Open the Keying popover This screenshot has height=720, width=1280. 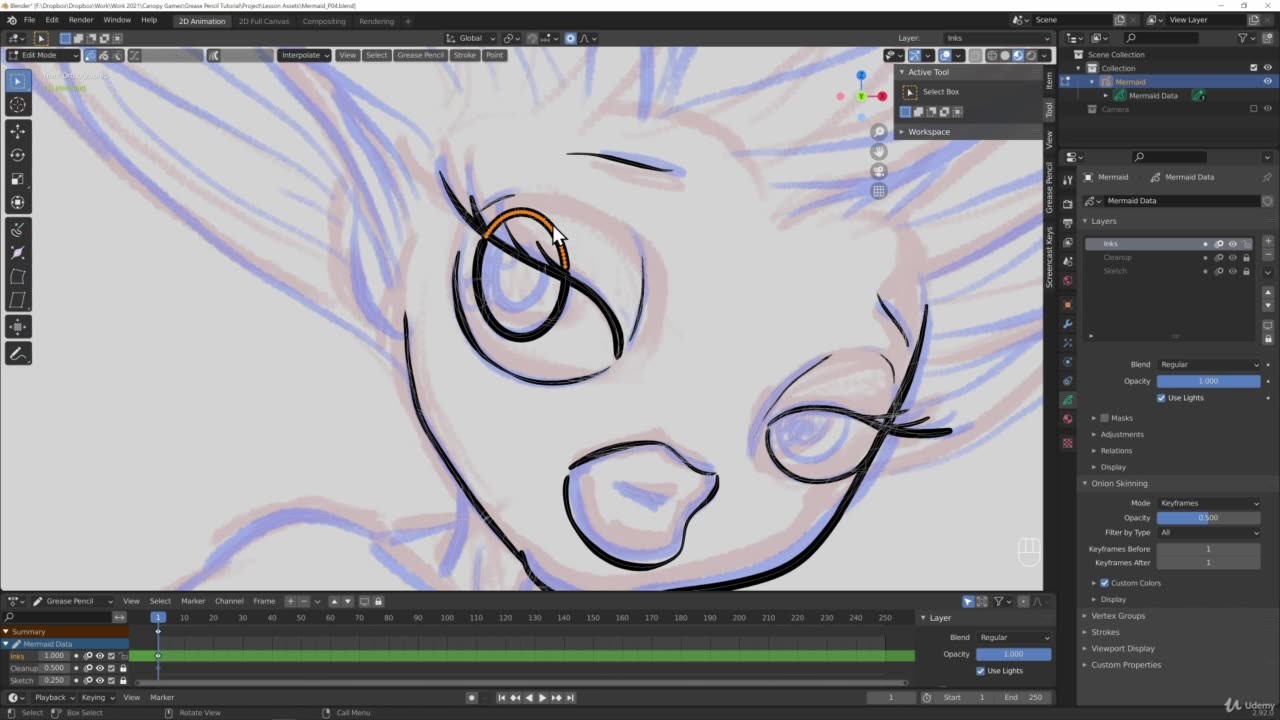tap(97, 698)
